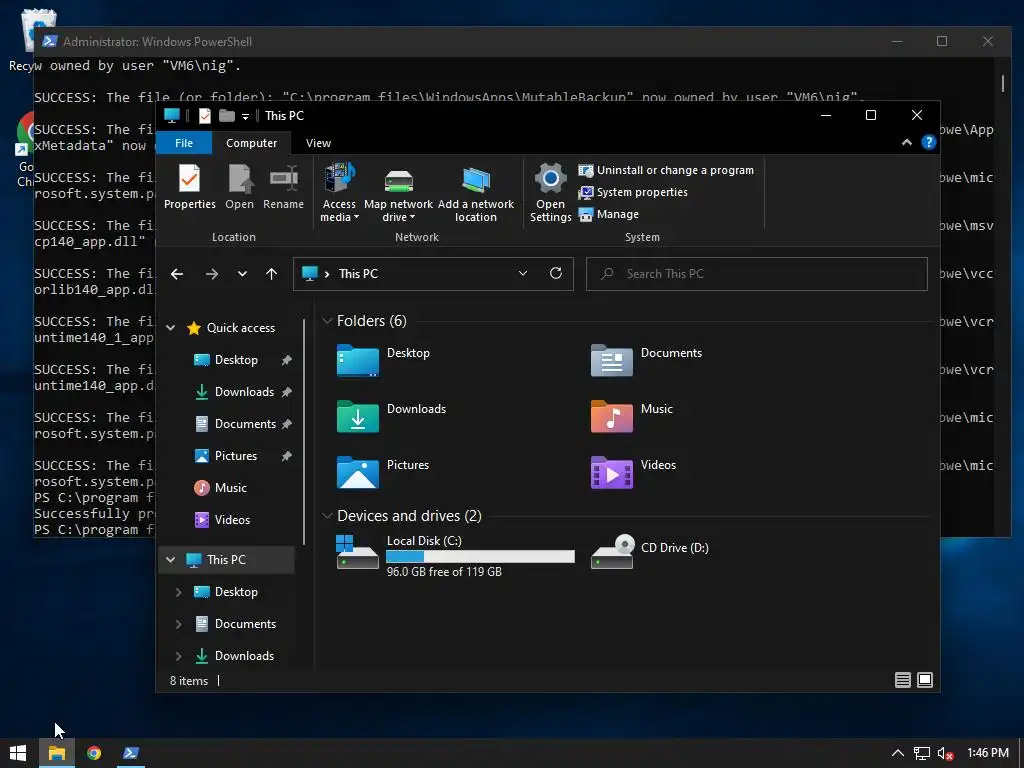The width and height of the screenshot is (1024, 768).
Task: Collapse the Folders (6) group
Action: (x=327, y=321)
